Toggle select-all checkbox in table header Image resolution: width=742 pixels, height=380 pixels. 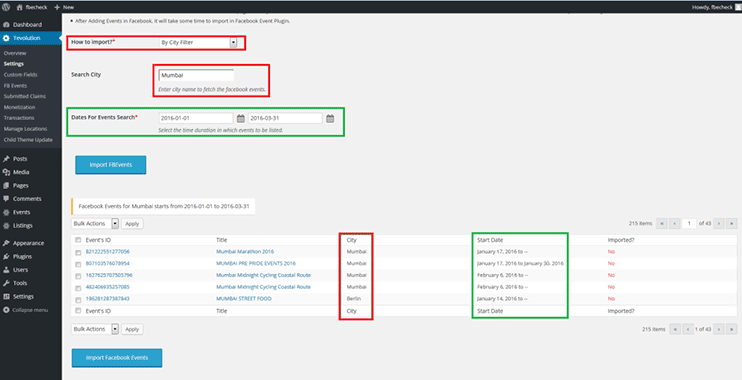point(78,240)
